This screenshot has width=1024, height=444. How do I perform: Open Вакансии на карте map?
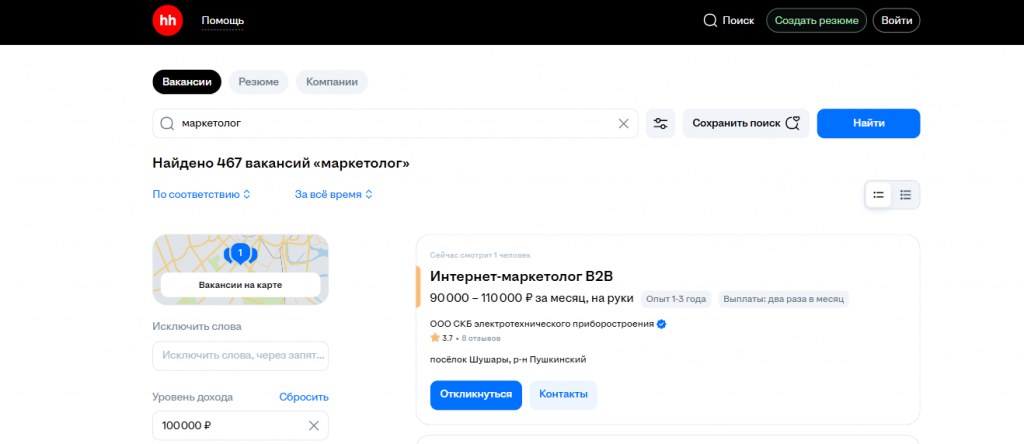tap(240, 285)
